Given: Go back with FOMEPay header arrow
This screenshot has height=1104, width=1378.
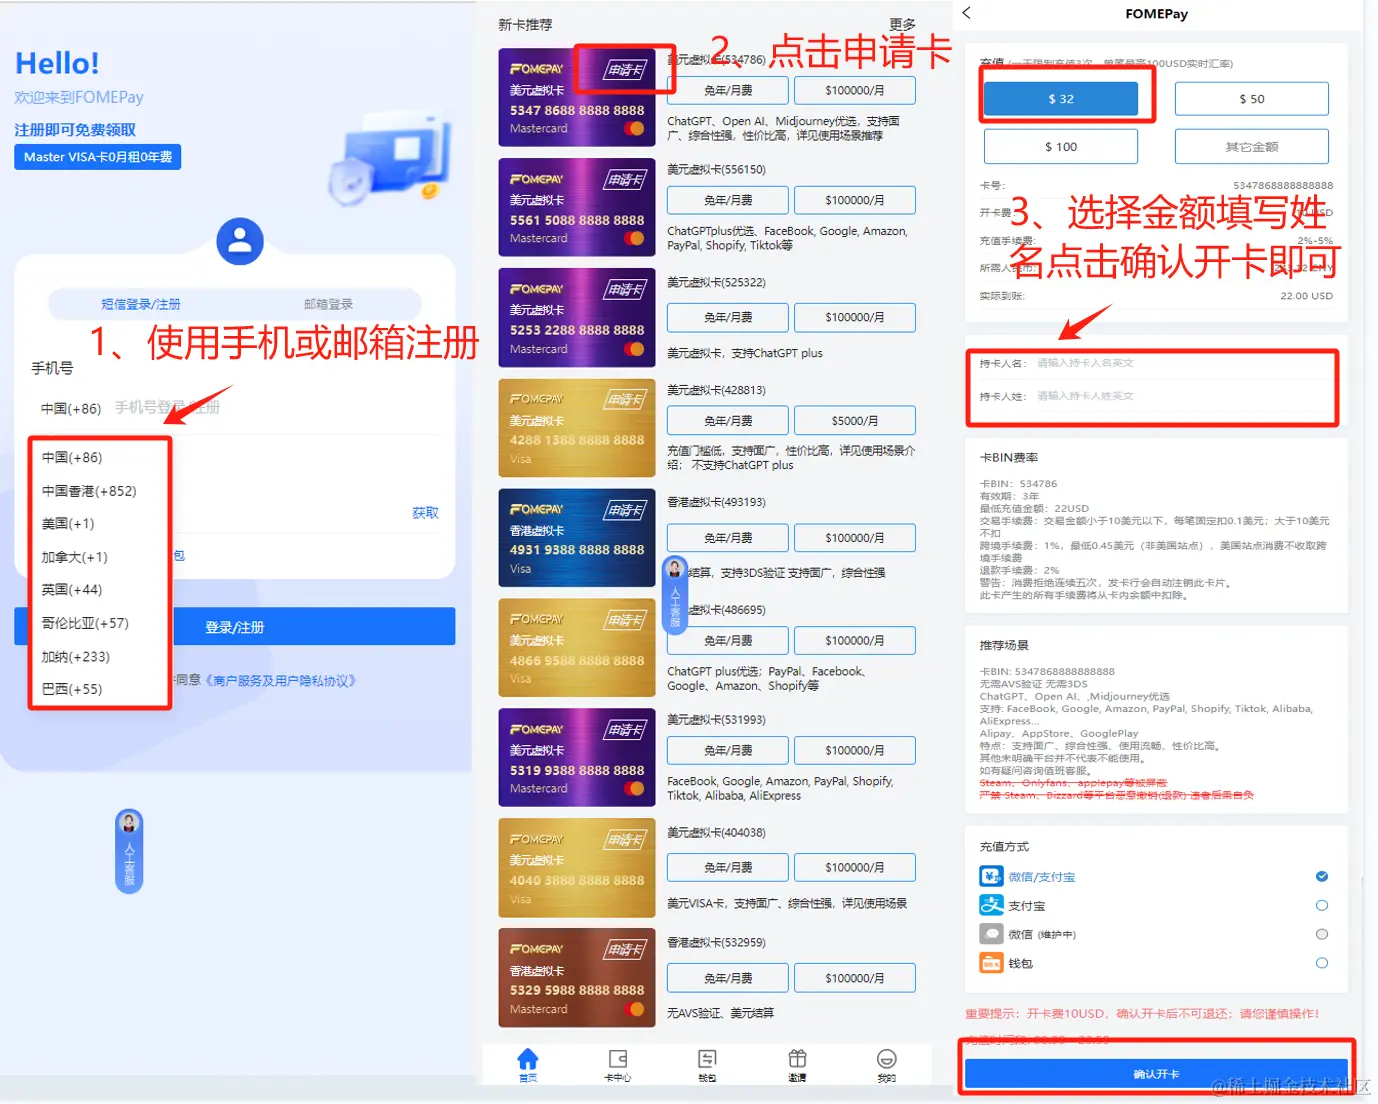Looking at the screenshot, I should pos(966,13).
